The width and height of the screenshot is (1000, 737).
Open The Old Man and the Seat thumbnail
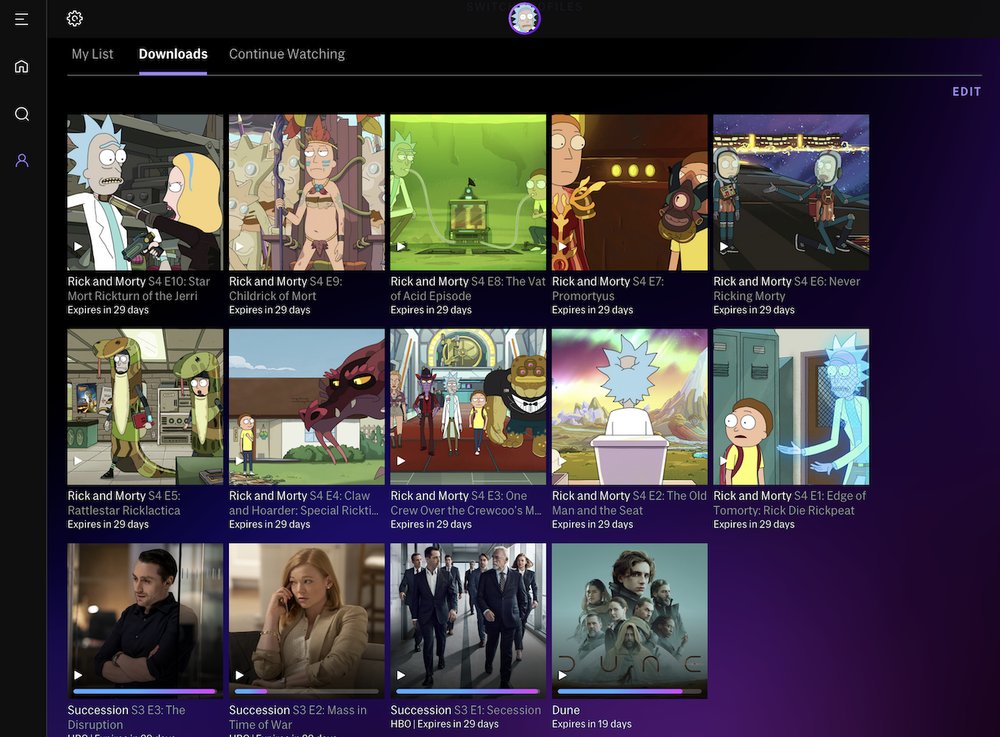click(629, 407)
